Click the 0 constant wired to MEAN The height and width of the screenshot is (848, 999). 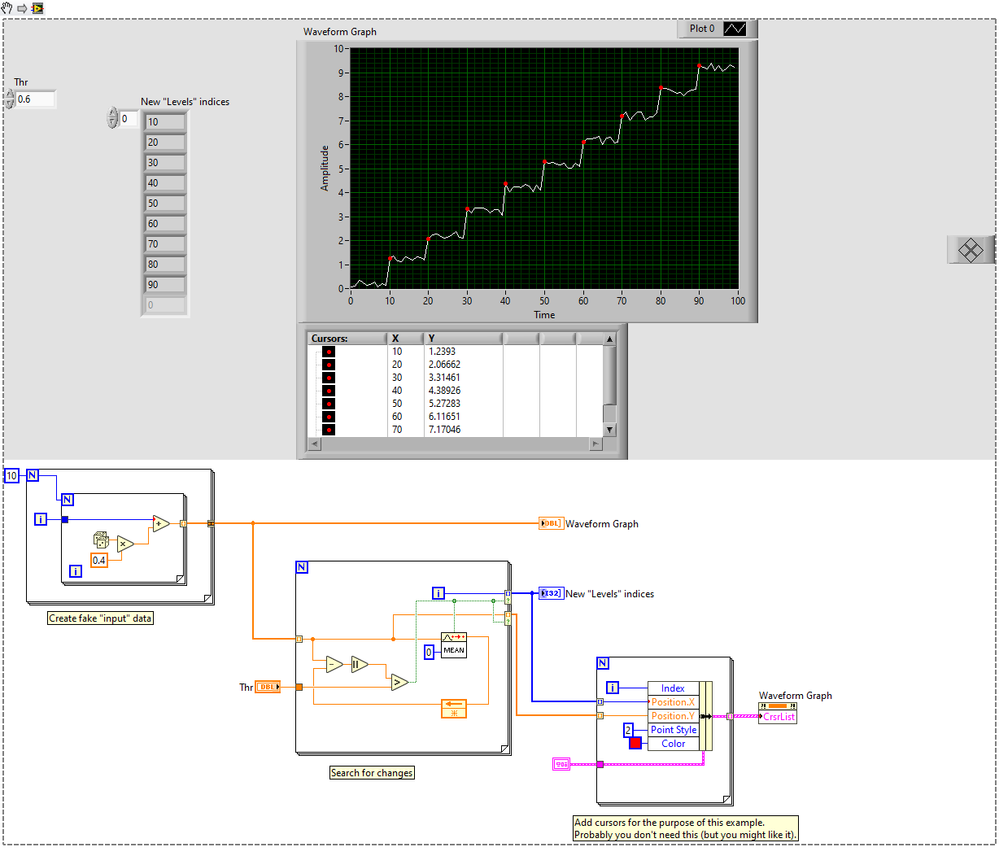[x=429, y=652]
